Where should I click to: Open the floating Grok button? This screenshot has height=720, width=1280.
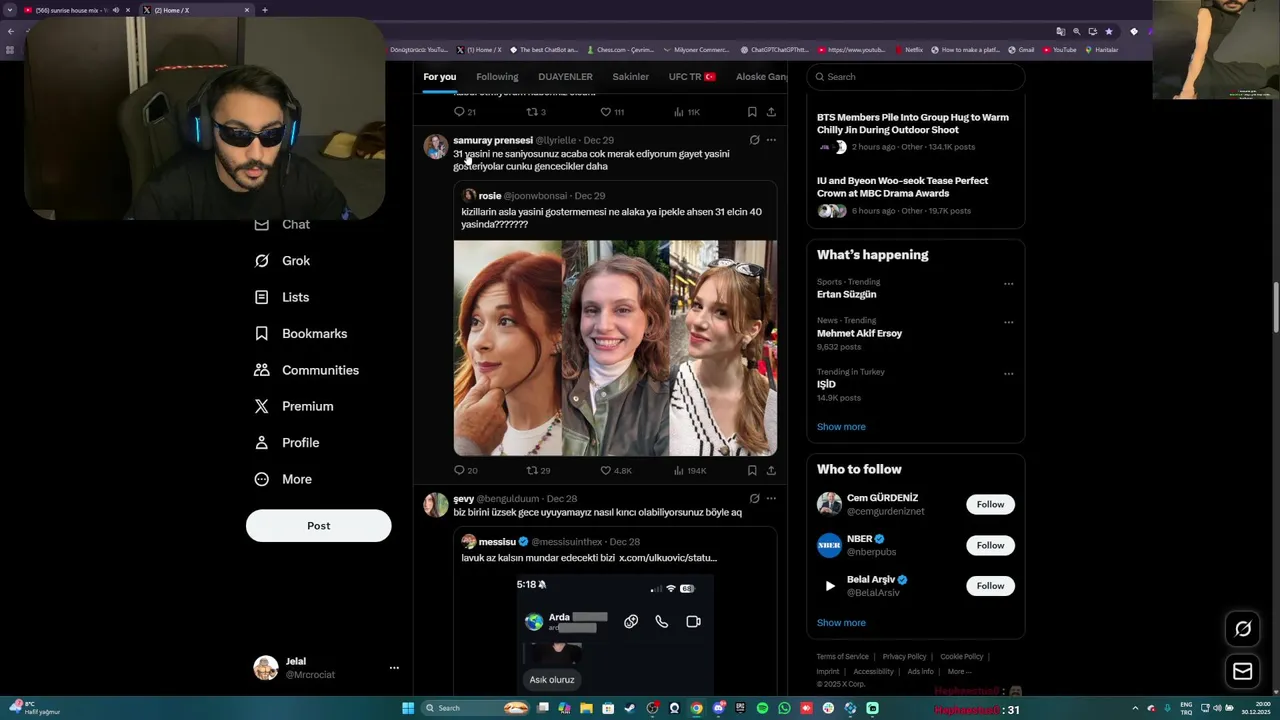click(x=1243, y=629)
